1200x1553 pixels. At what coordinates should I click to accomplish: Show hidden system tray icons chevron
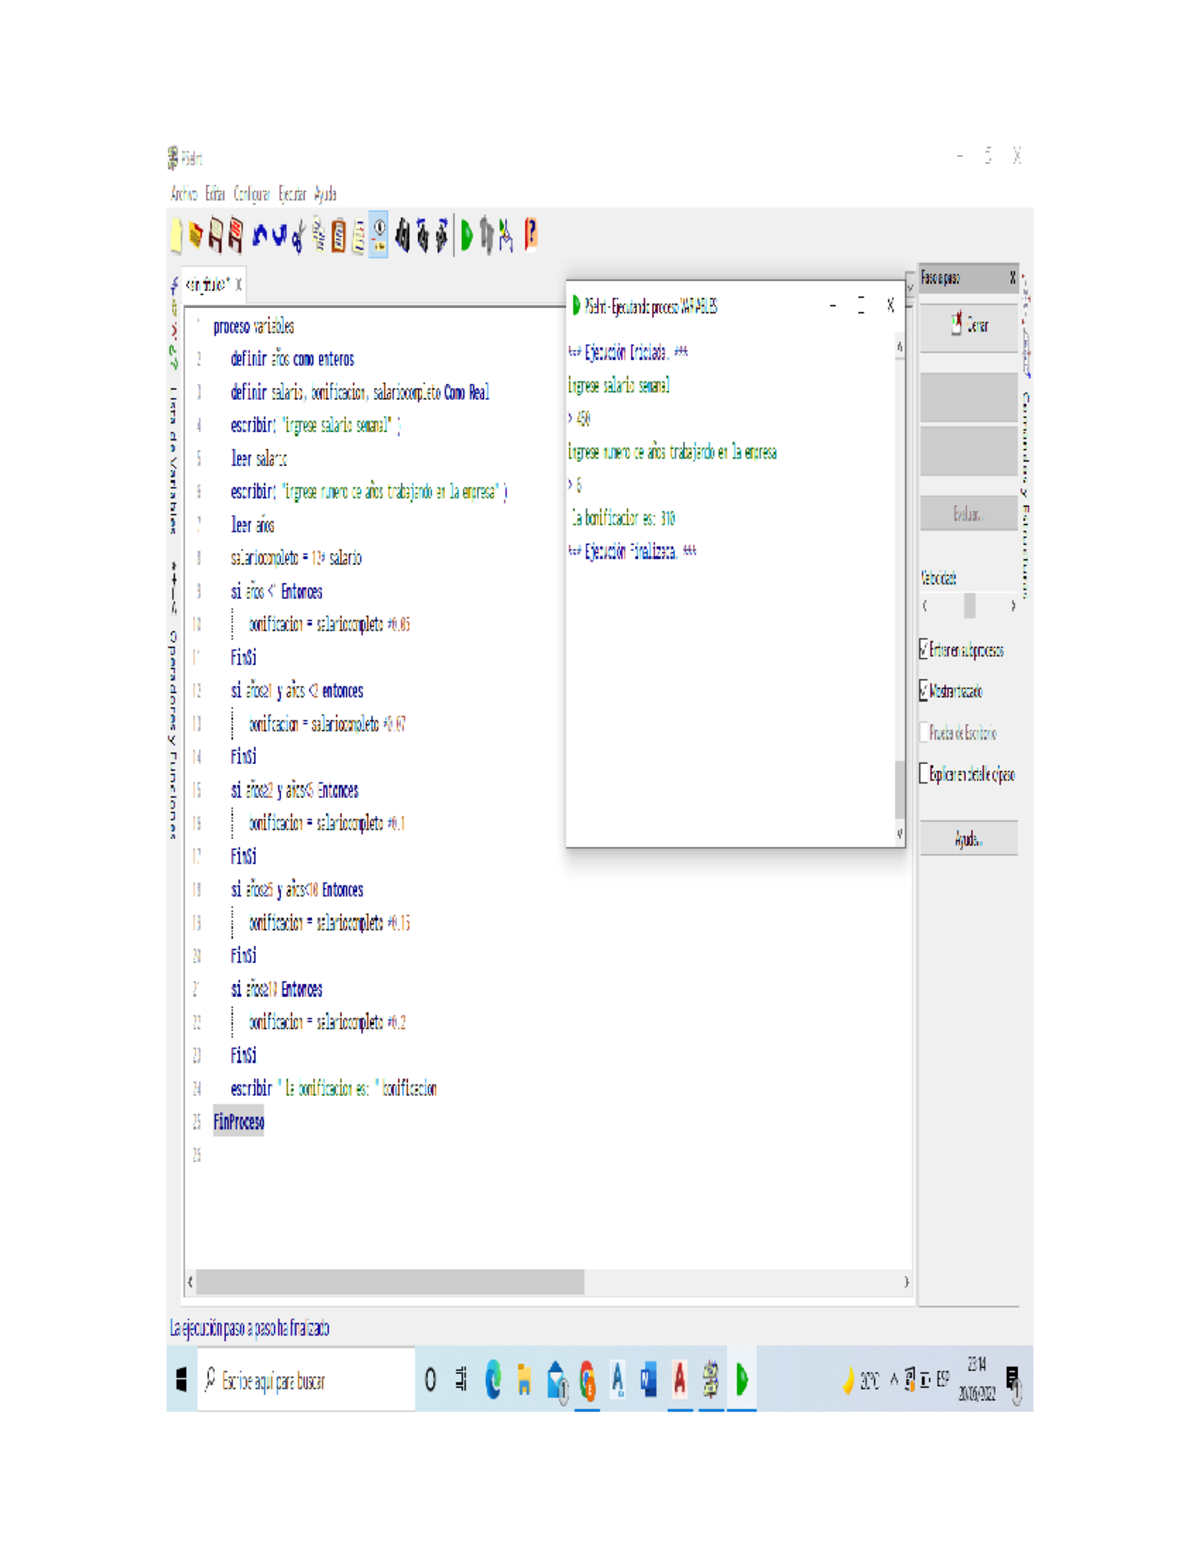click(894, 1380)
